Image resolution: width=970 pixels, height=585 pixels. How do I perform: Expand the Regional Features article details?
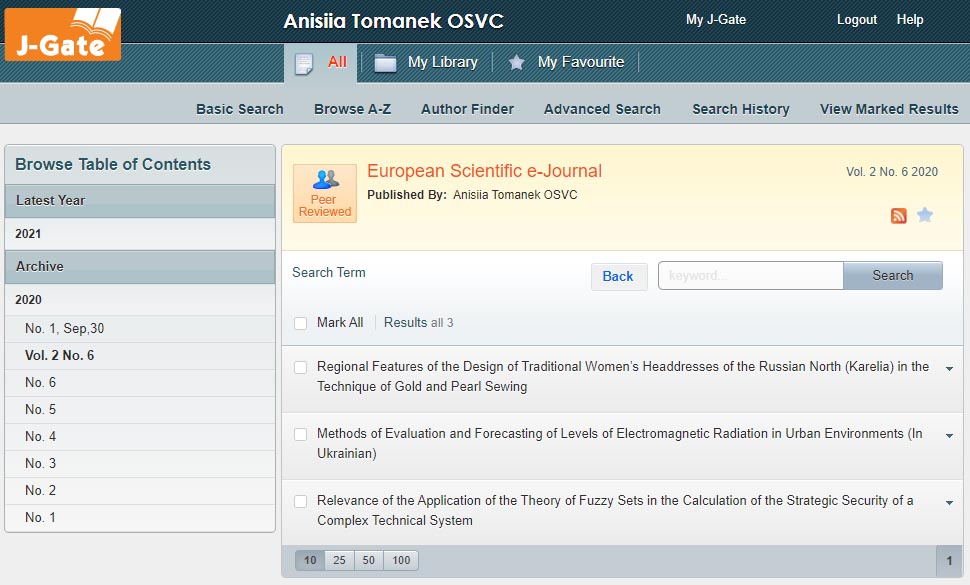(x=949, y=369)
